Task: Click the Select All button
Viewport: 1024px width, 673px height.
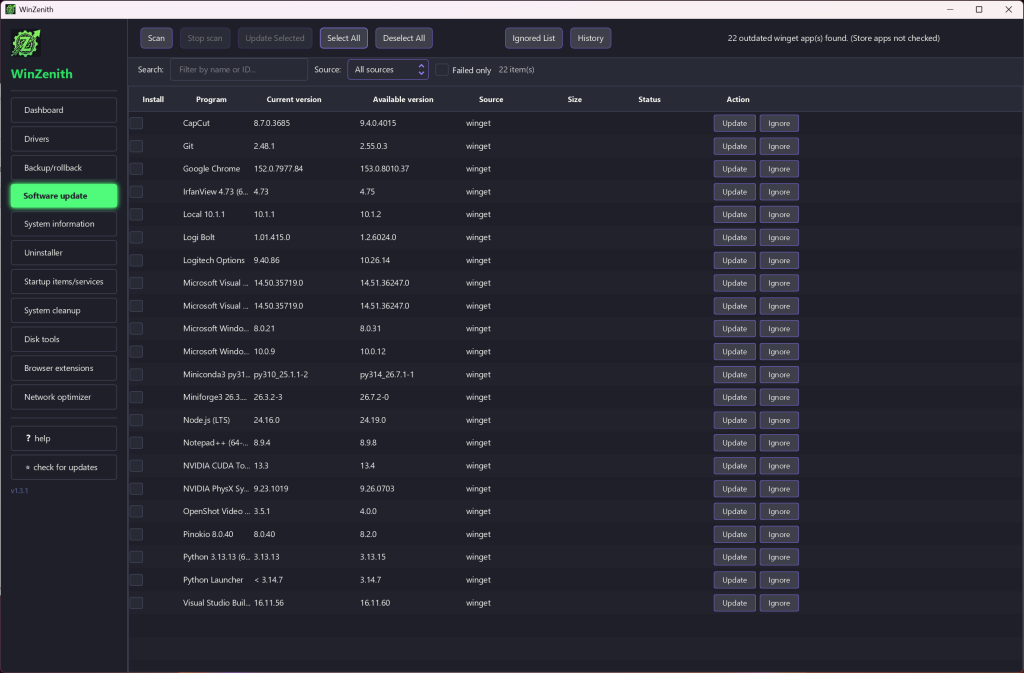Action: [x=344, y=38]
